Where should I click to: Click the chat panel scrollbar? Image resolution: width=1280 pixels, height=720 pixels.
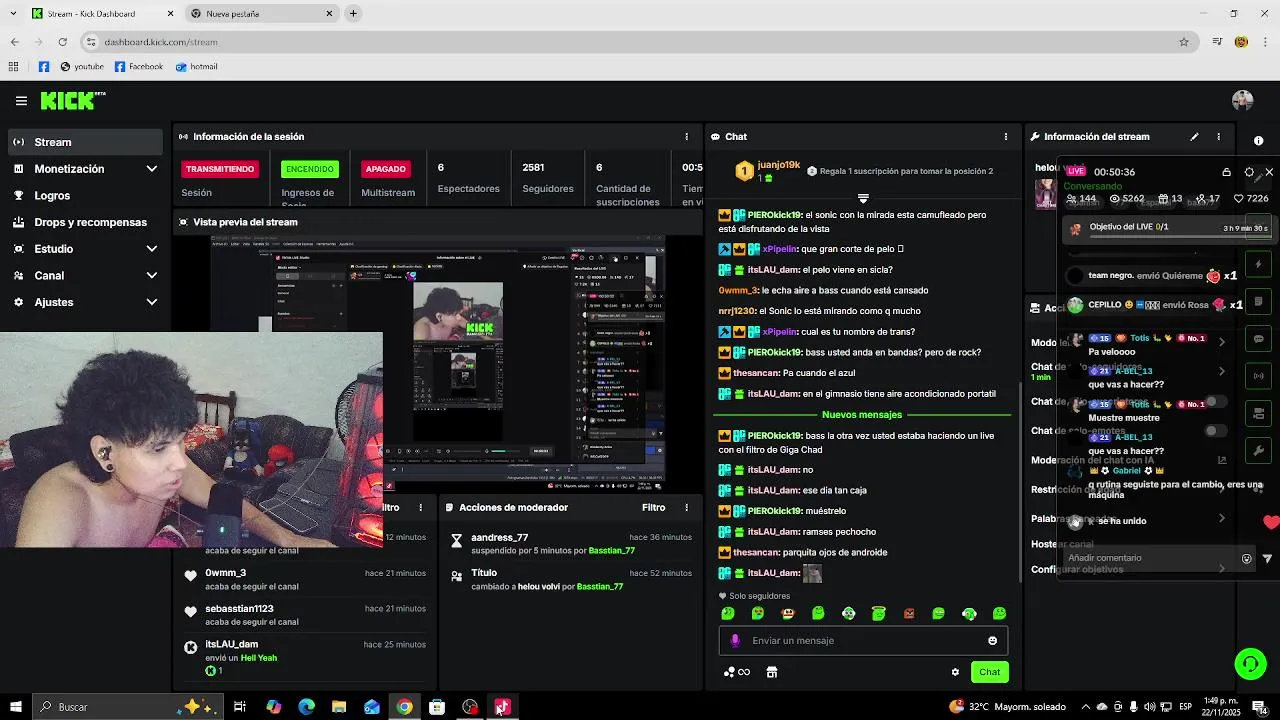1020,480
